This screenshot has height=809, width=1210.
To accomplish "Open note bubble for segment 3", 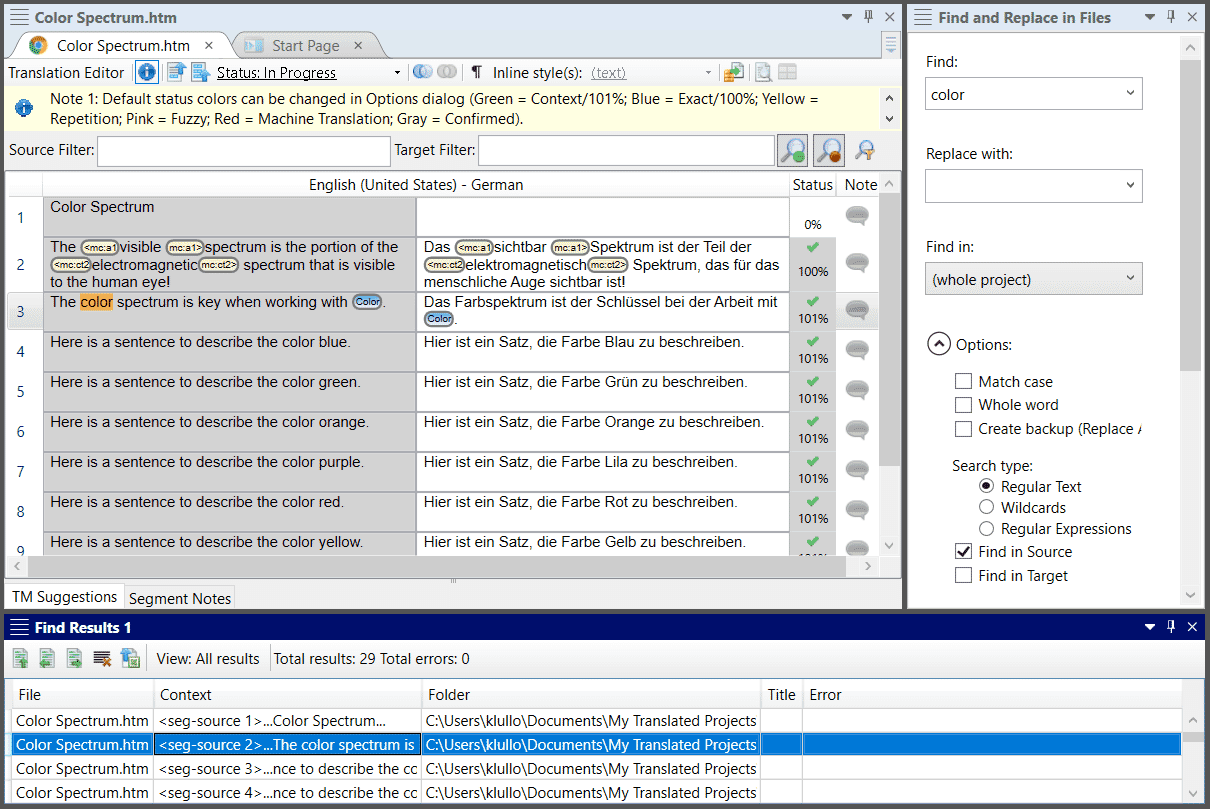I will 857,310.
